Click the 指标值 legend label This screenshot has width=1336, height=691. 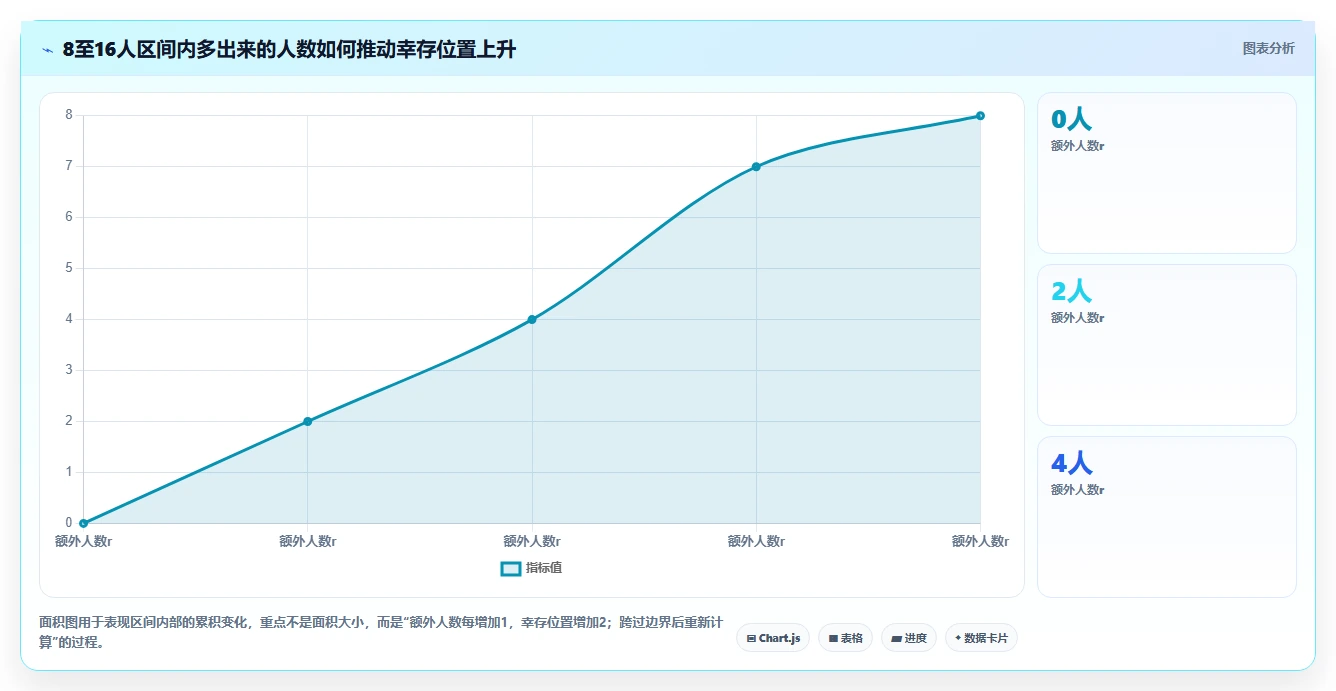click(544, 568)
